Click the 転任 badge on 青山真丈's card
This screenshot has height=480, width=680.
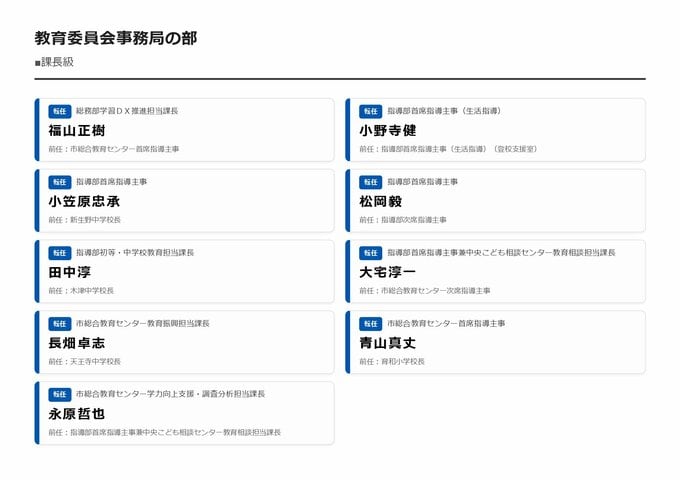(370, 324)
